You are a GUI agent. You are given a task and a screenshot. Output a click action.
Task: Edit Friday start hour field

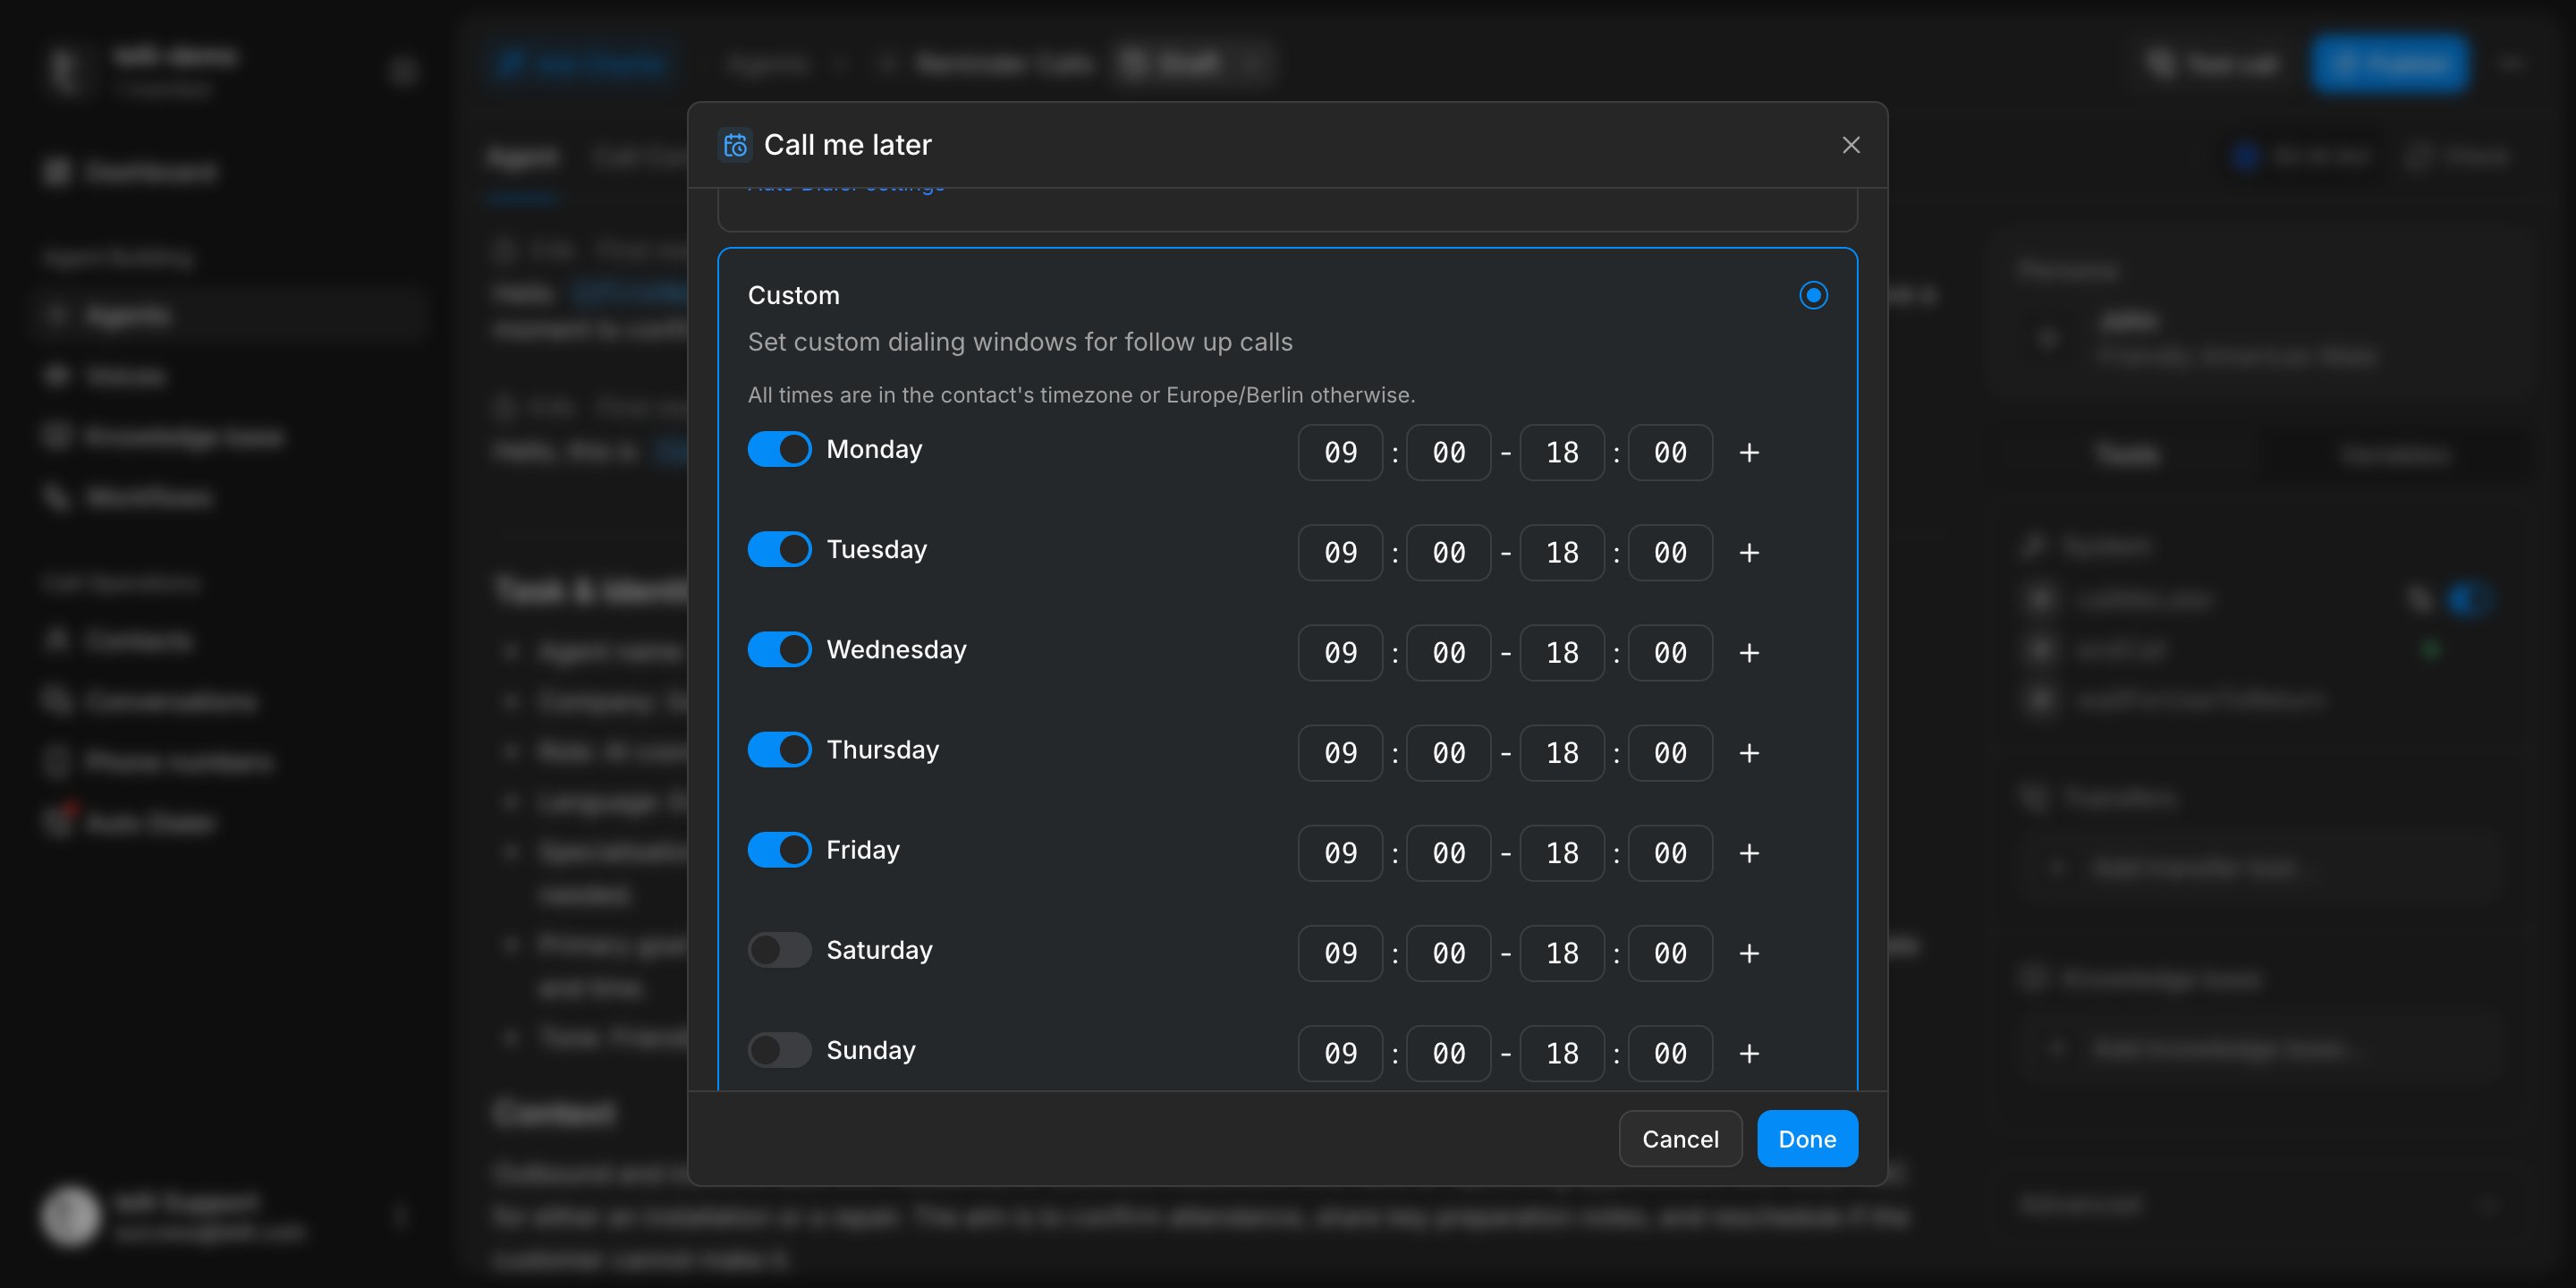point(1340,852)
